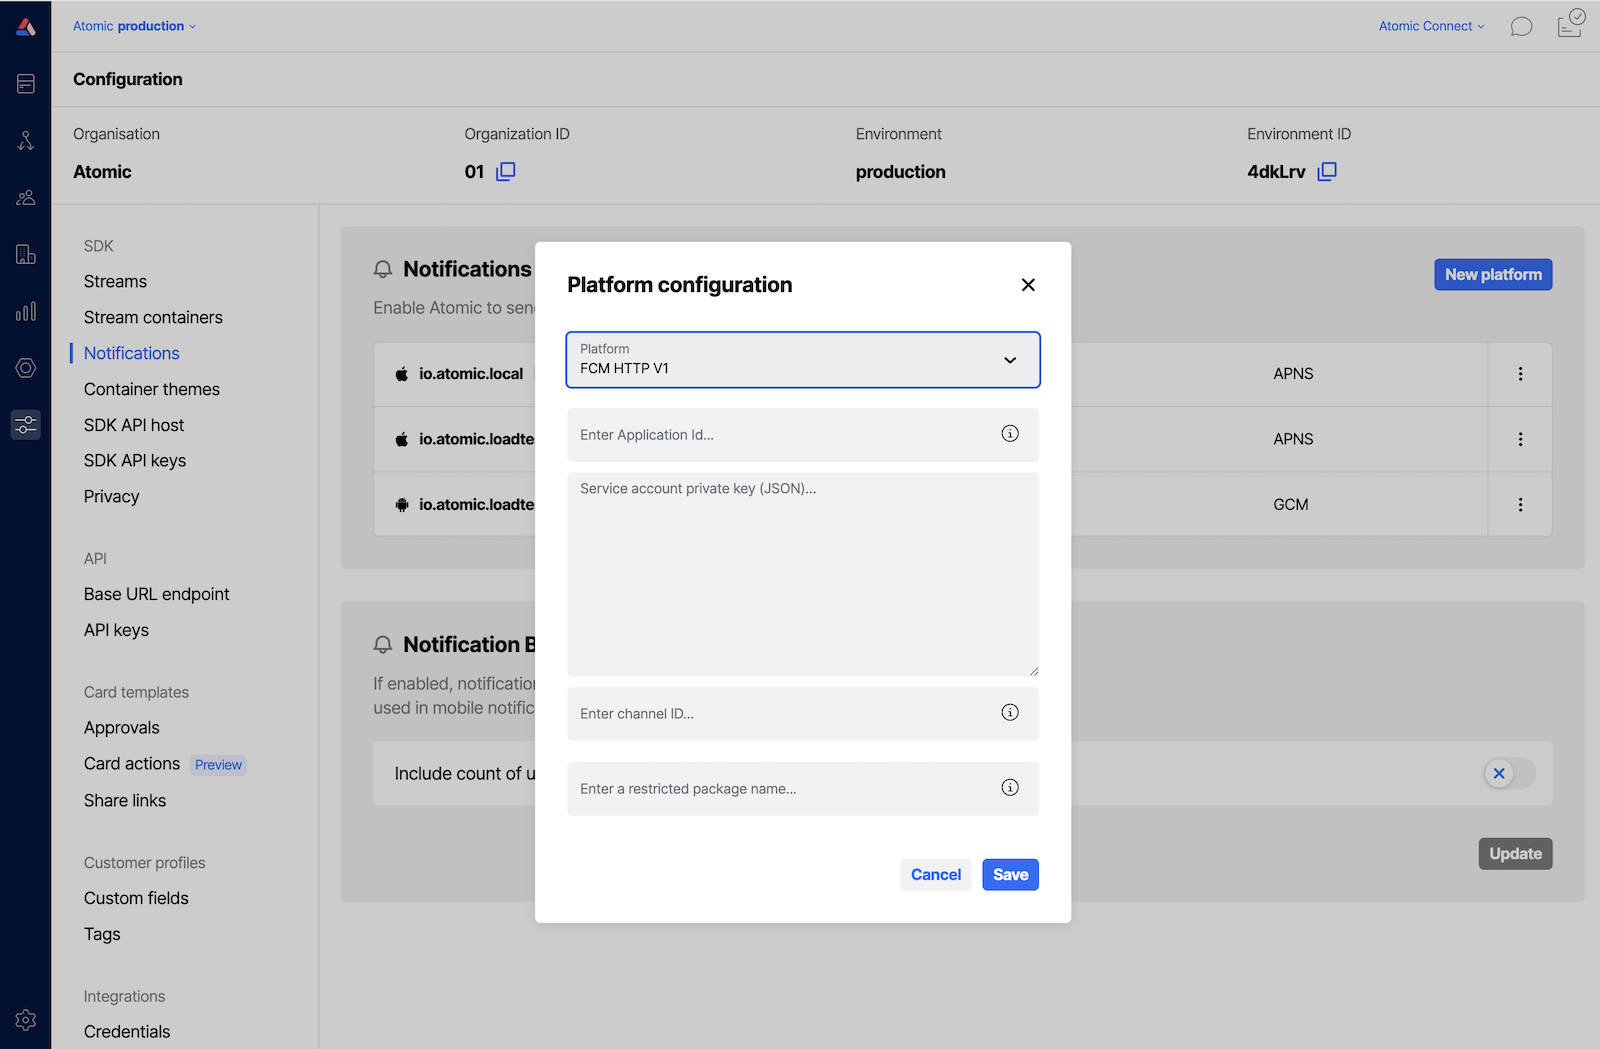Focus the restricted package name field
This screenshot has width=1600, height=1049.
[x=803, y=789]
